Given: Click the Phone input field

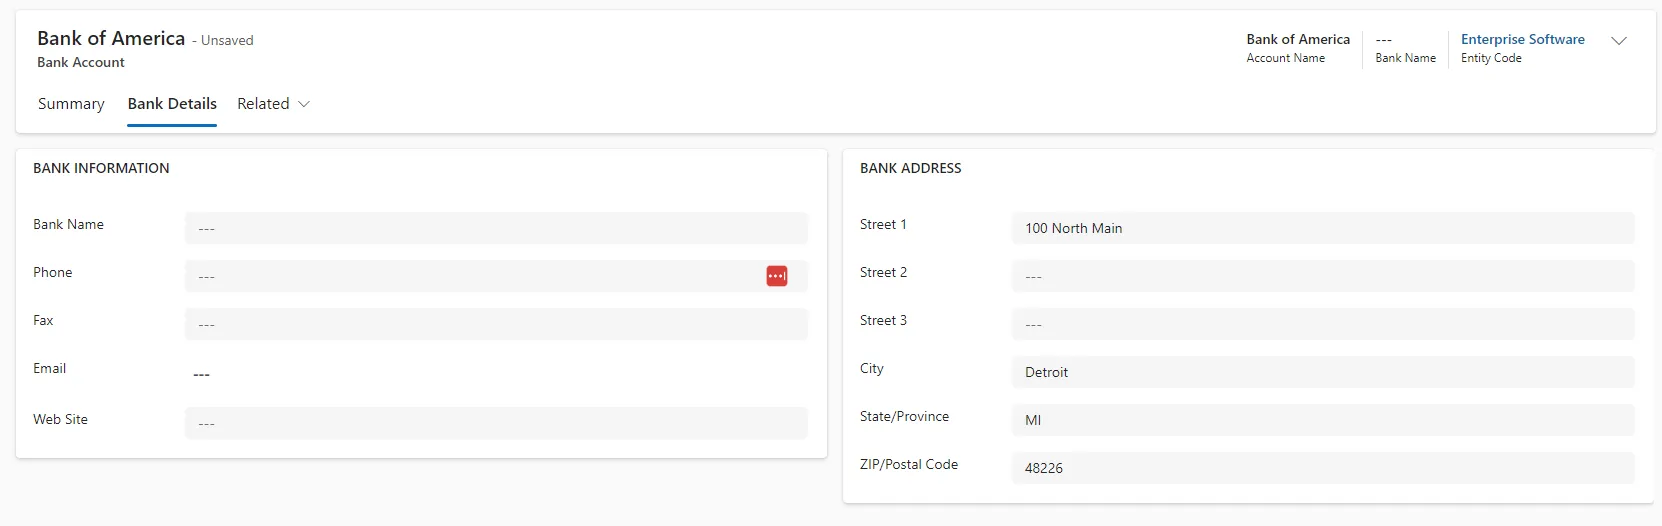Looking at the screenshot, I should [496, 276].
